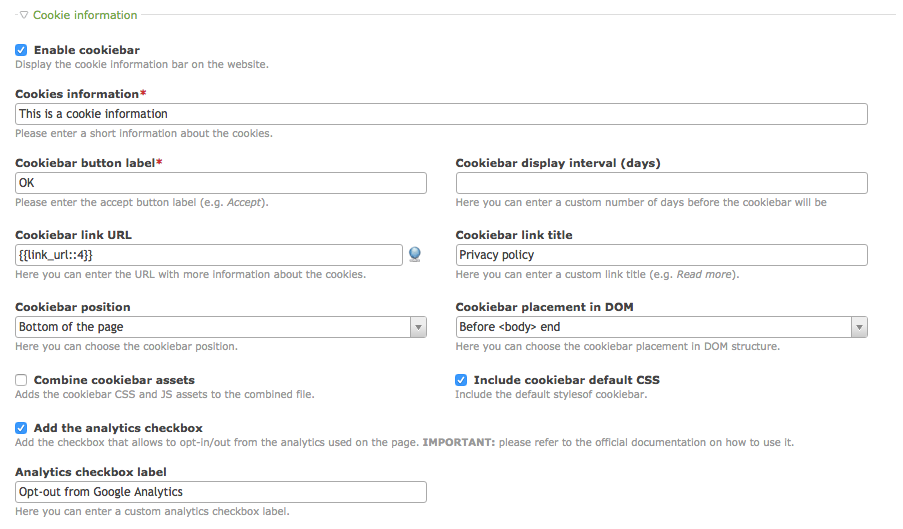
Task: Uncheck the Enable cookiebar checkbox
Action: [21, 50]
